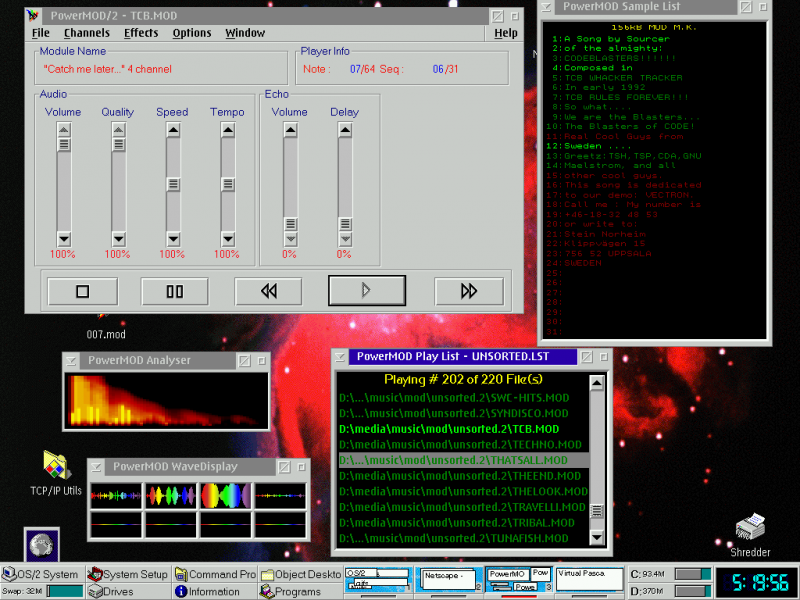Pause the song with the pause button
The height and width of the screenshot is (600, 800).
pos(174,291)
